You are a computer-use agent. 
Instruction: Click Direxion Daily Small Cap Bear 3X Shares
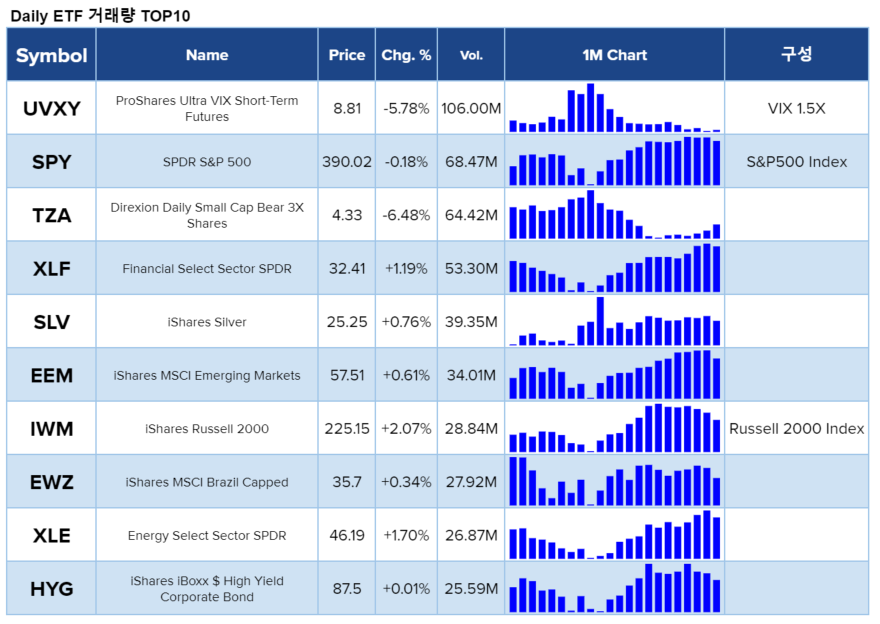coord(207,215)
